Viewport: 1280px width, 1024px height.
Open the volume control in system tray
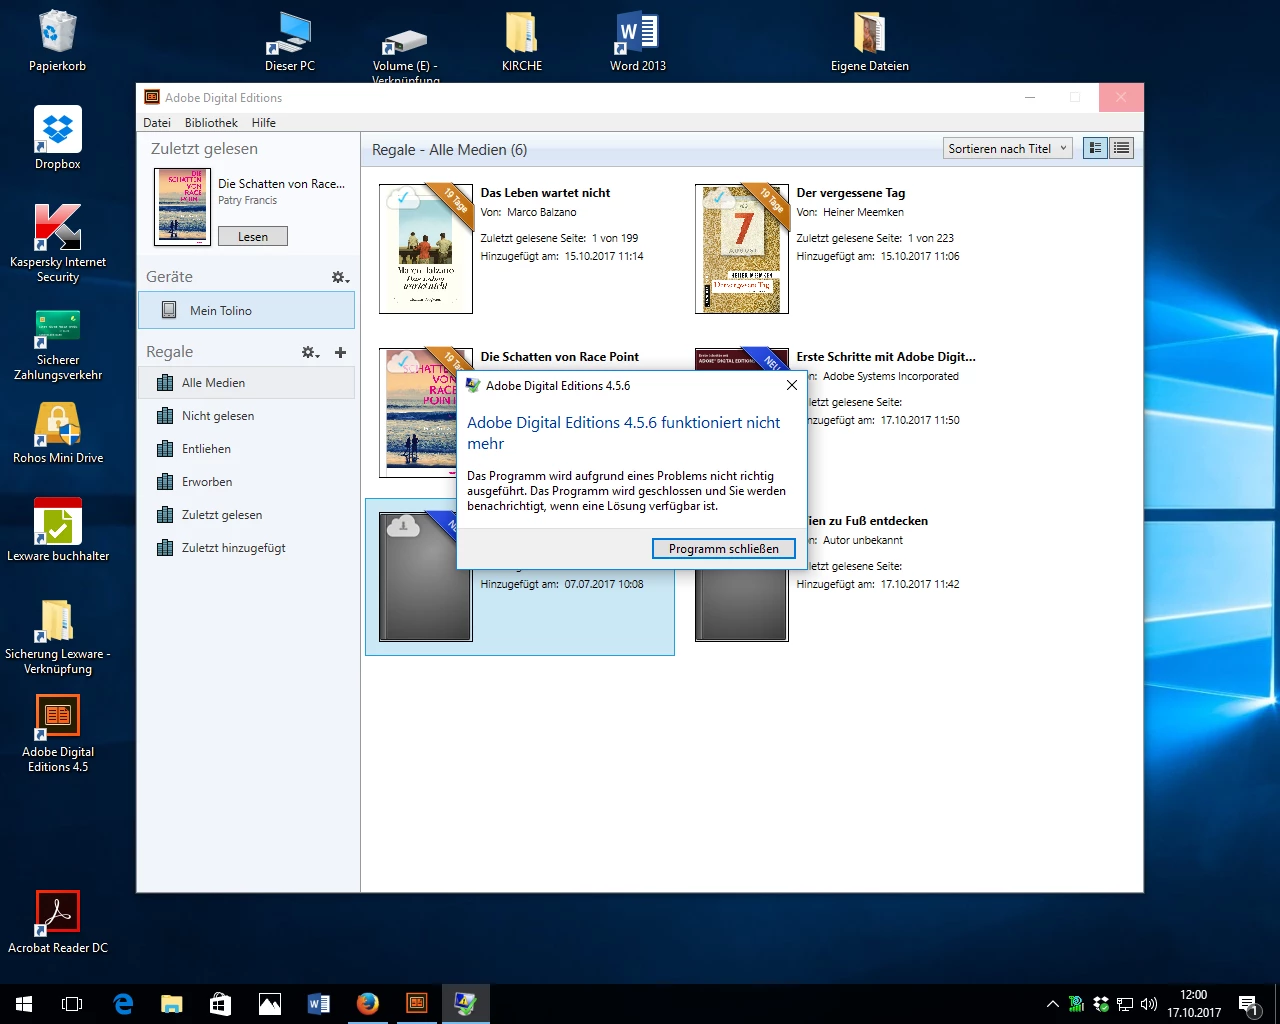click(x=1149, y=1004)
